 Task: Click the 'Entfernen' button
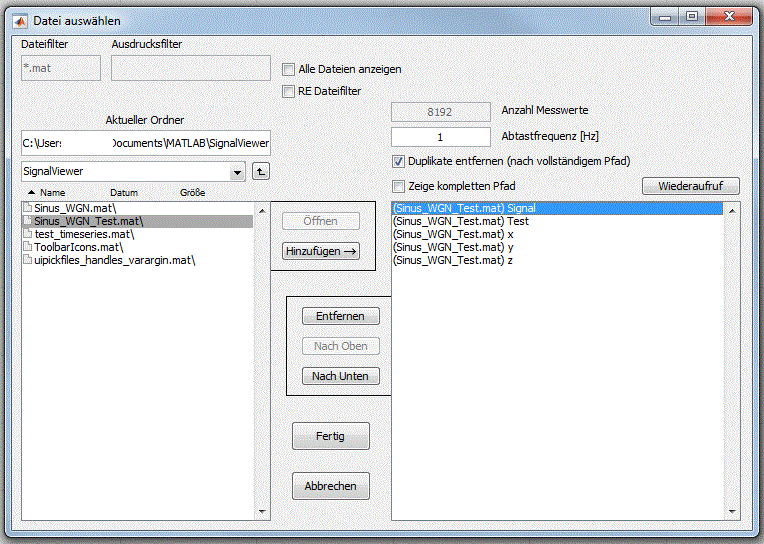tap(341, 316)
